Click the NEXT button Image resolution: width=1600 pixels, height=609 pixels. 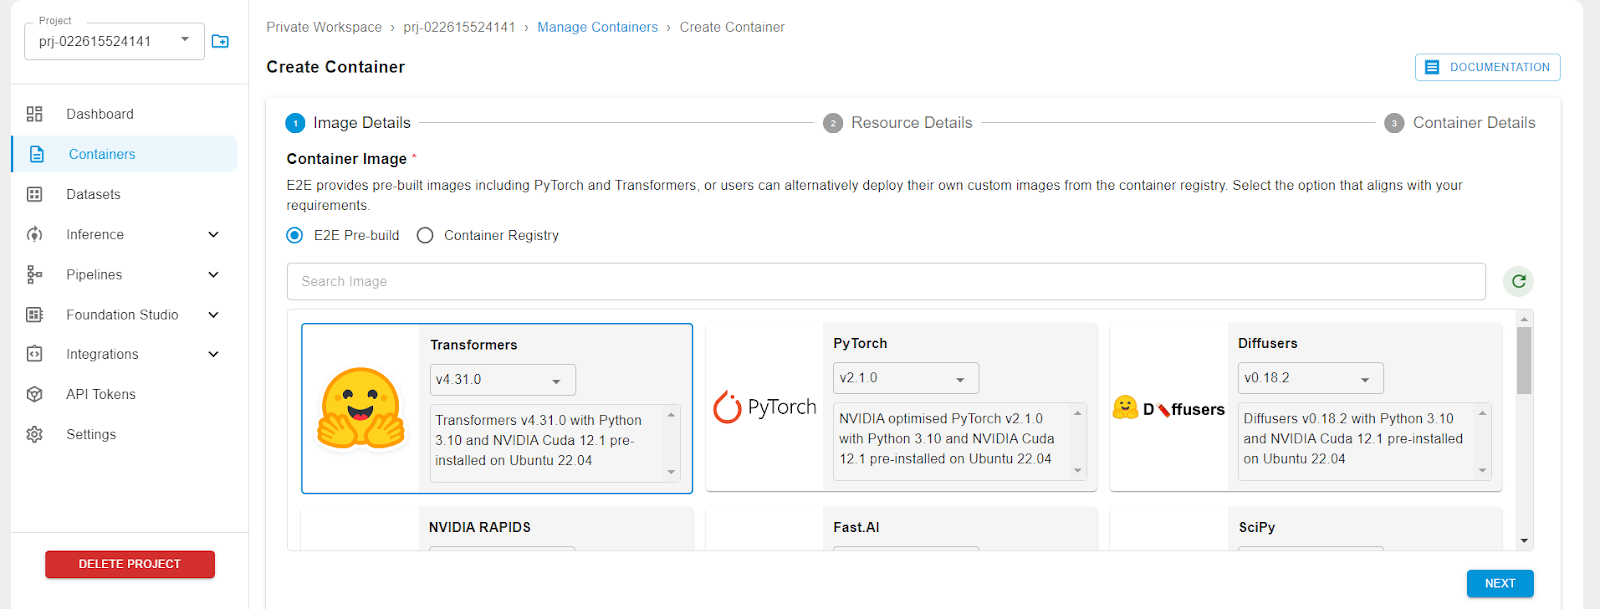coord(1500,583)
